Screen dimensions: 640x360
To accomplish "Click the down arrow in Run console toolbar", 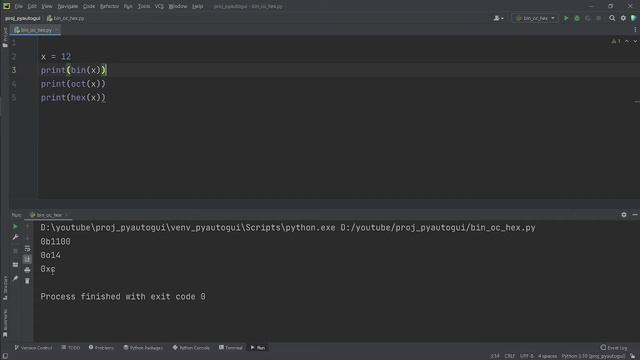I will click(x=27, y=237).
